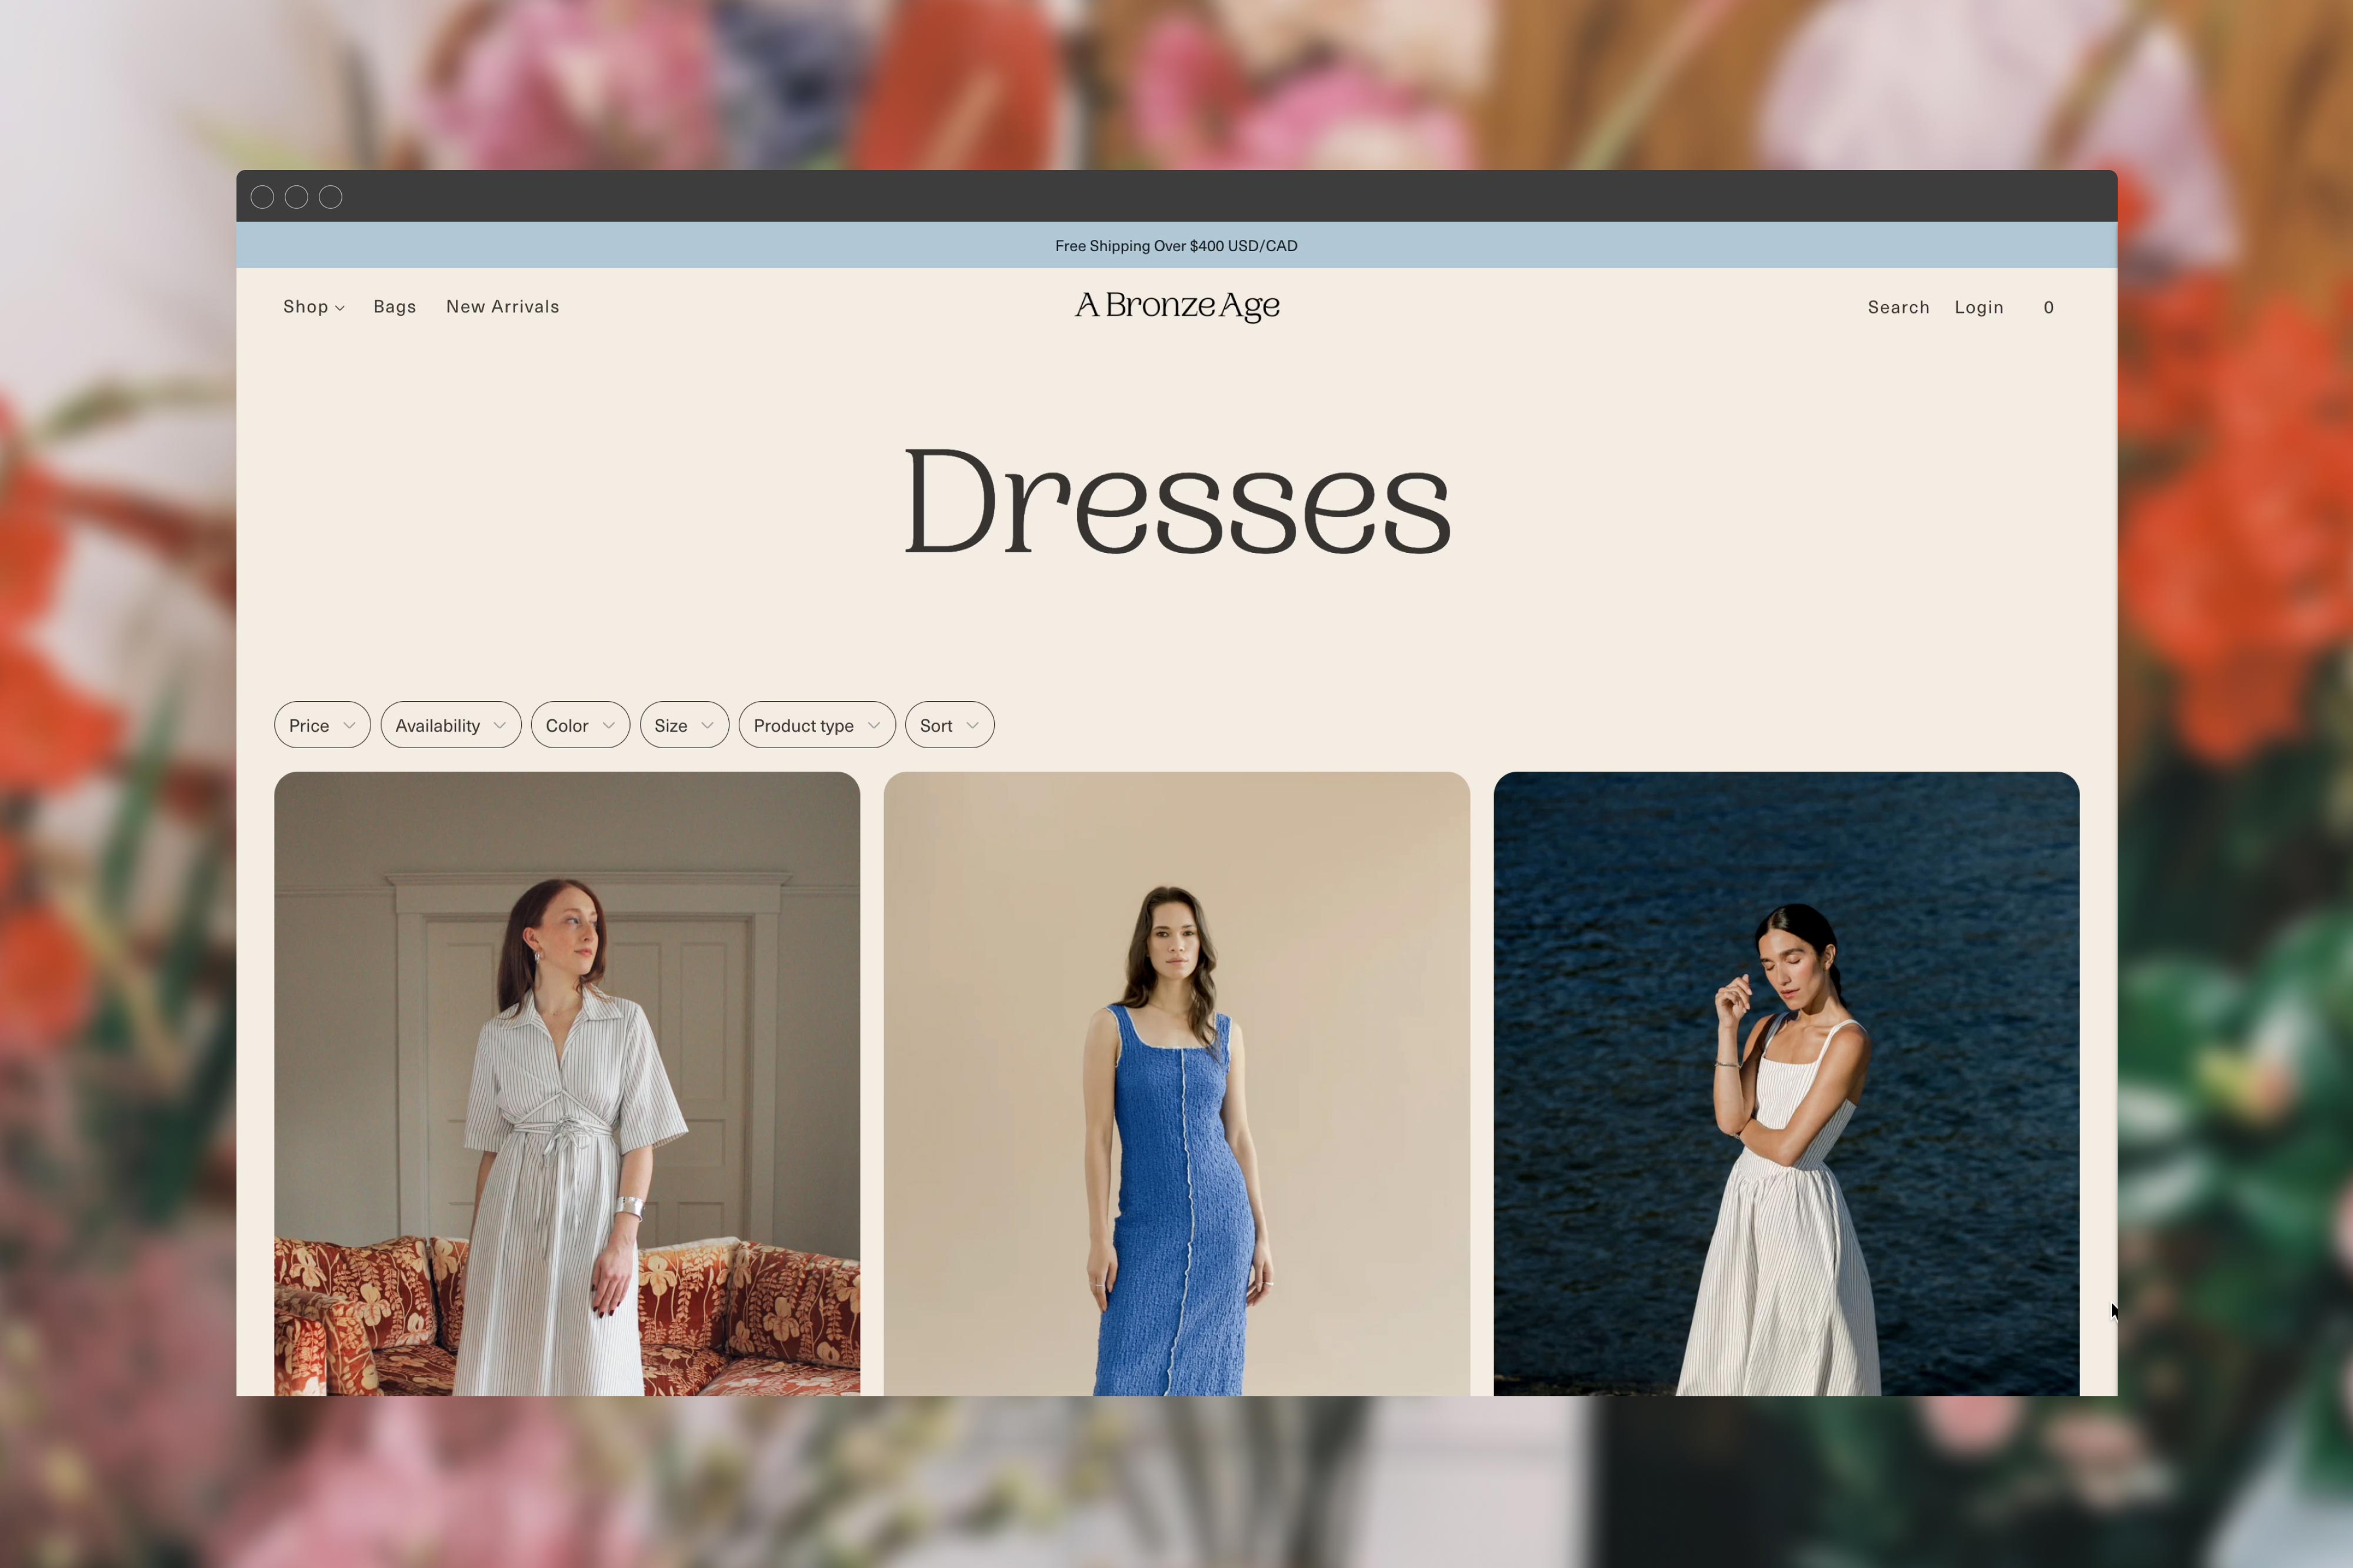Open the New Arrivals page
Image resolution: width=2353 pixels, height=1568 pixels.
click(502, 307)
